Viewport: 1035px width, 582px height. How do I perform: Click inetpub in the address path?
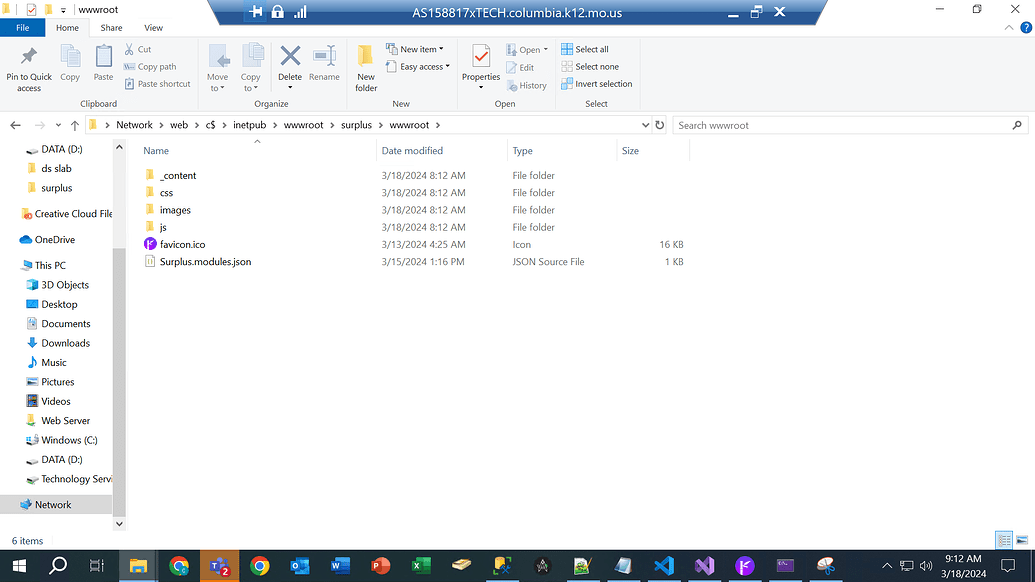tap(250, 125)
